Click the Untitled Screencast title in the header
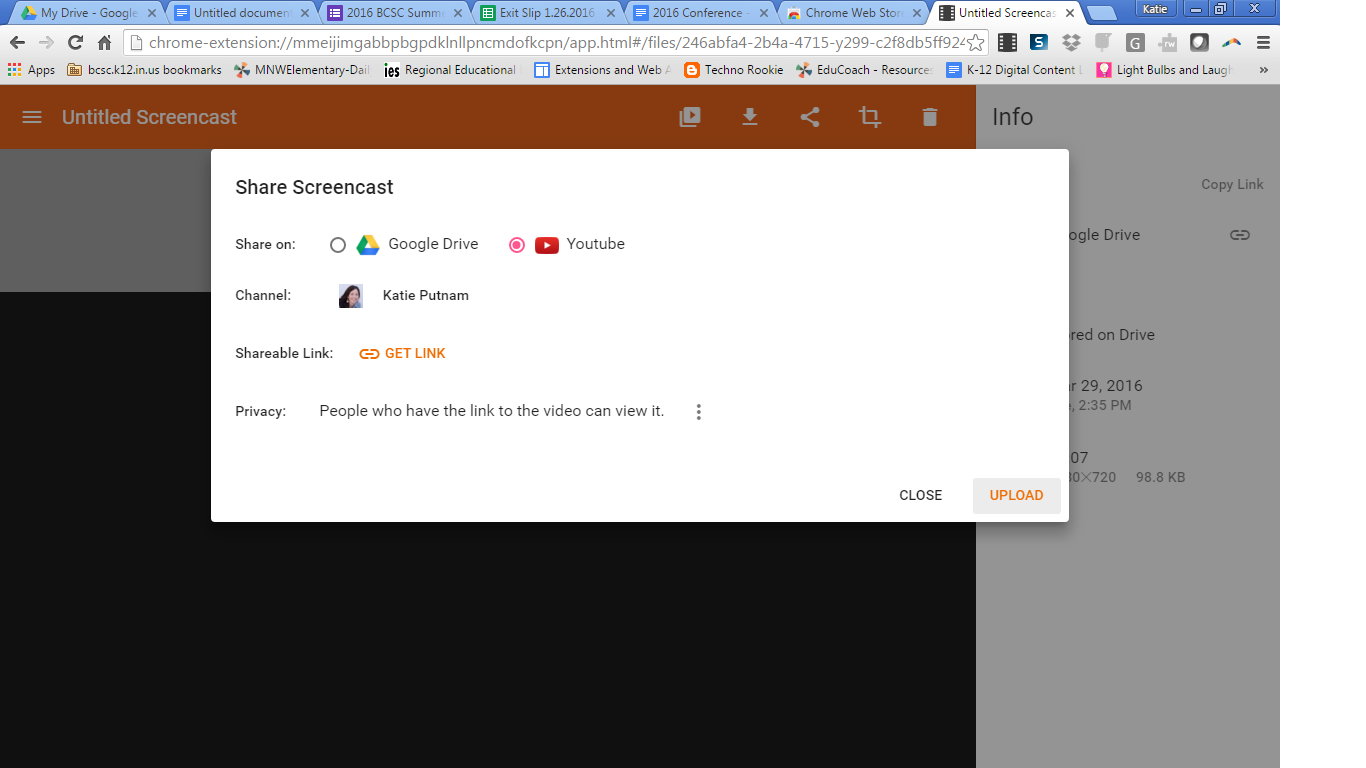 coord(149,117)
